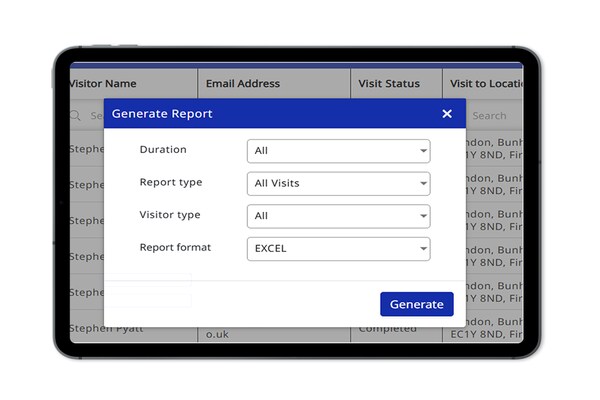Image resolution: width=600 pixels, height=400 pixels.
Task: Select the Stephen Pyatt visitor row
Action: [x=104, y=328]
